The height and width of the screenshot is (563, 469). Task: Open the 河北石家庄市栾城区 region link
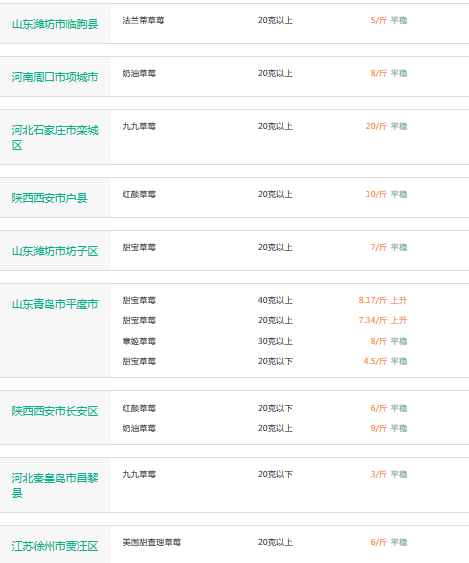[55, 138]
